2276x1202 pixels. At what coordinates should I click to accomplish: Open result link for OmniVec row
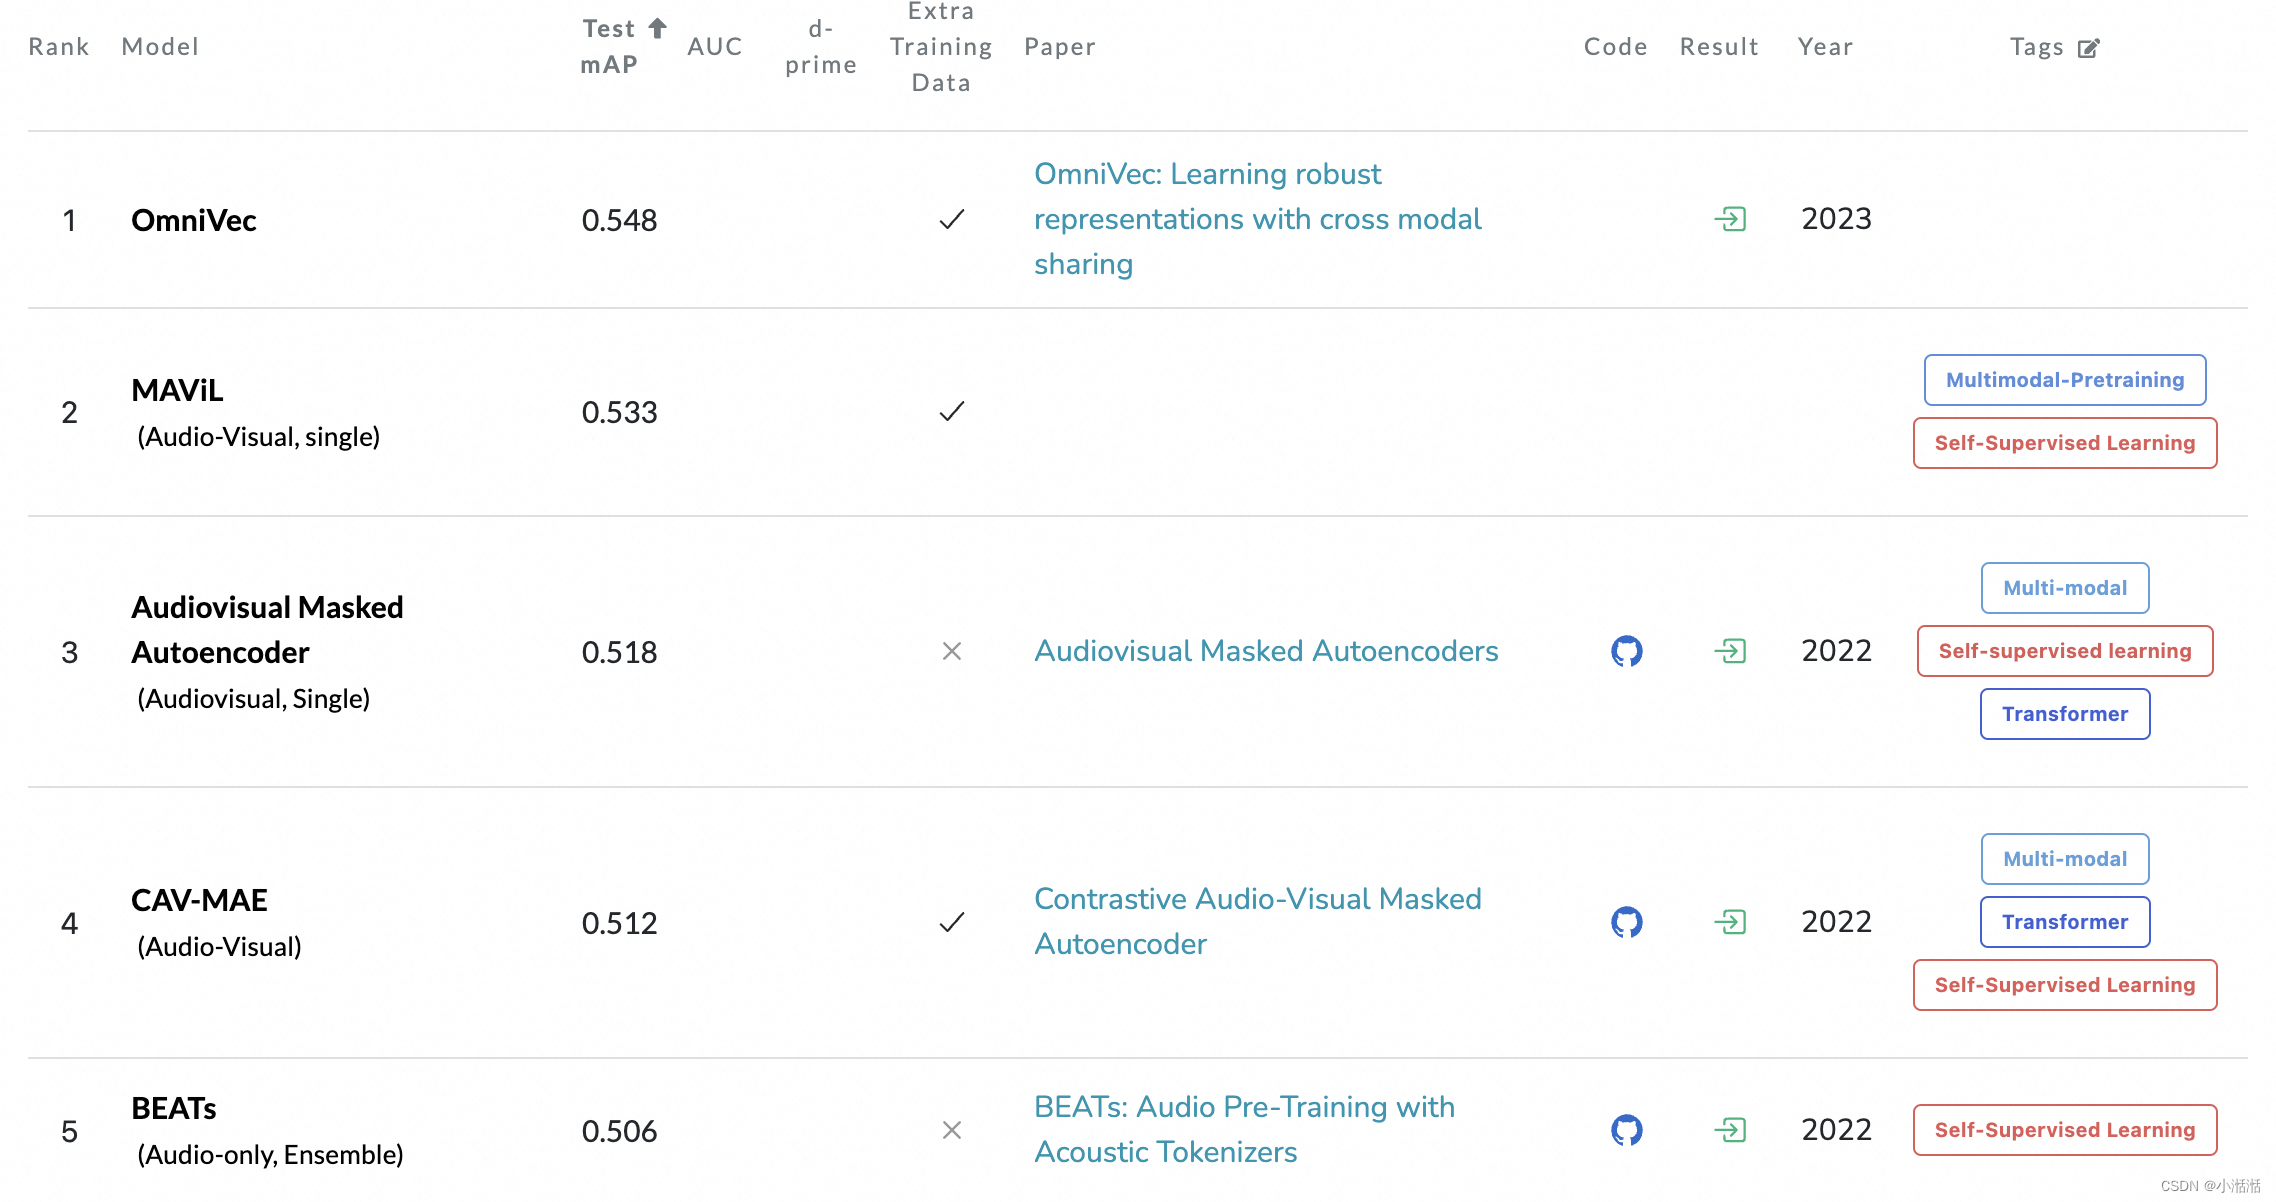[1730, 219]
